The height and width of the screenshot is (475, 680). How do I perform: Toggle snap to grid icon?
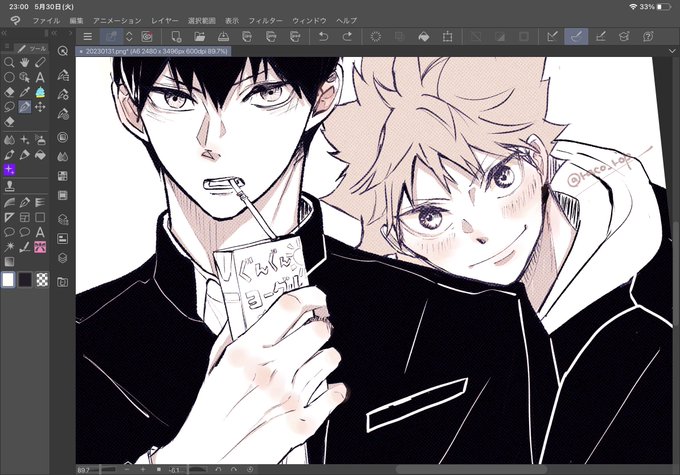click(x=600, y=36)
